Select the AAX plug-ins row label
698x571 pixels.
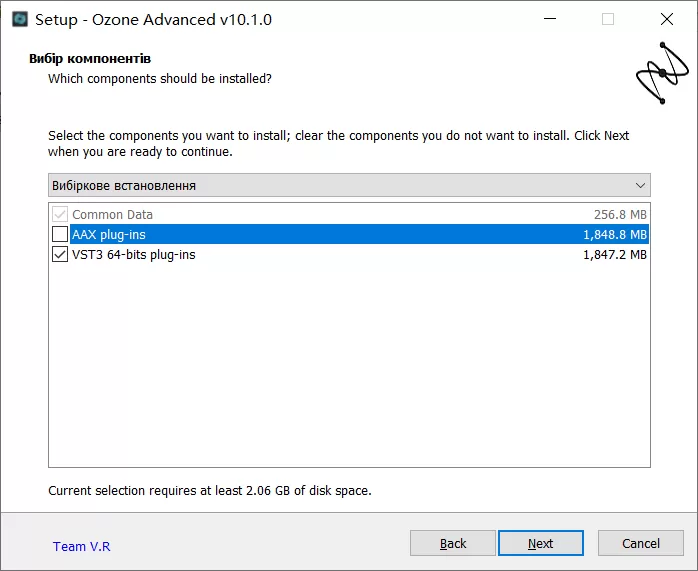[109, 235]
